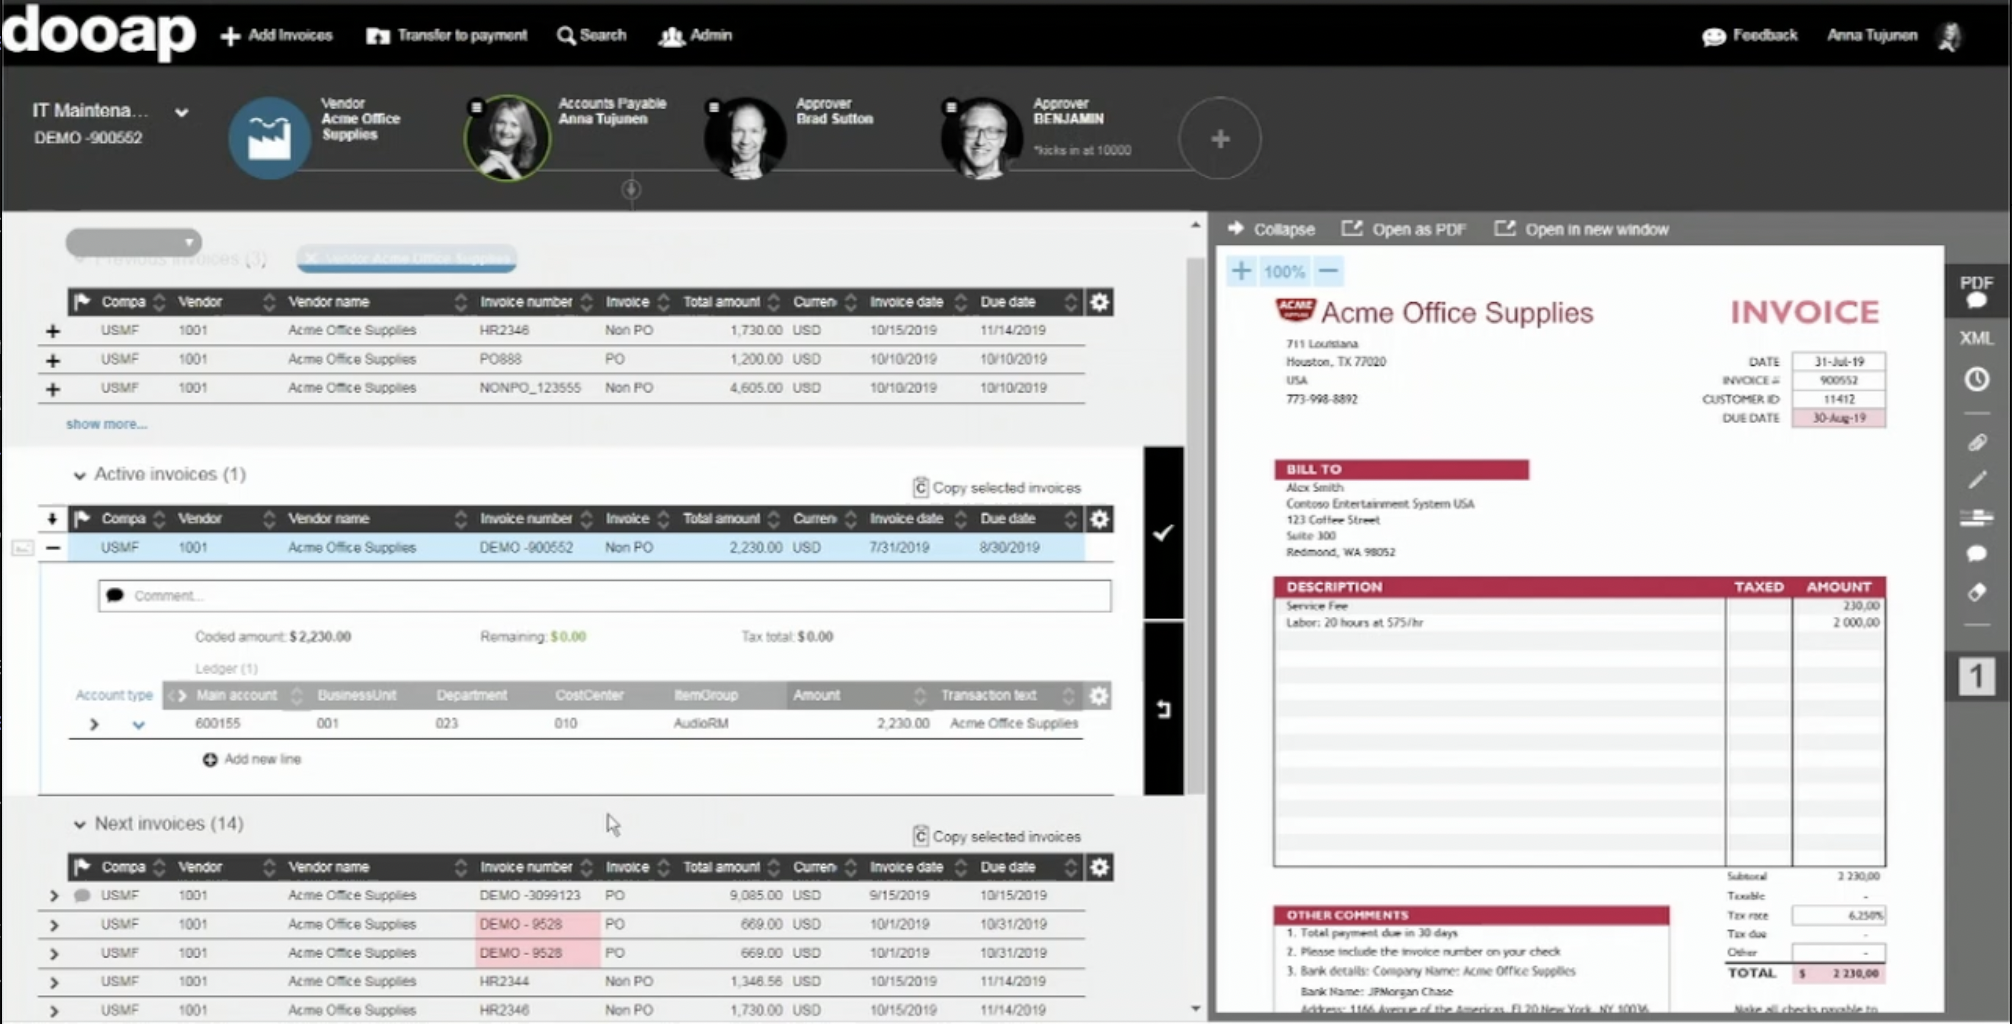Screen dimensions: 2012x1024
Task: Open the Admin menu
Action: (695, 35)
